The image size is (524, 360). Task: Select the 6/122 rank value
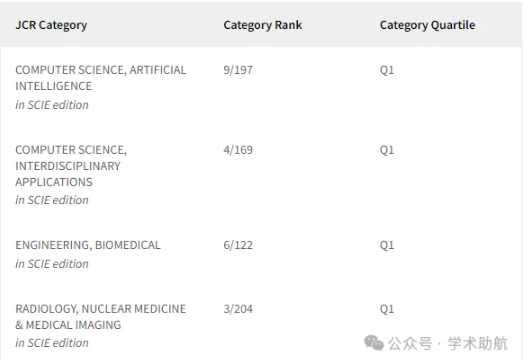click(238, 245)
